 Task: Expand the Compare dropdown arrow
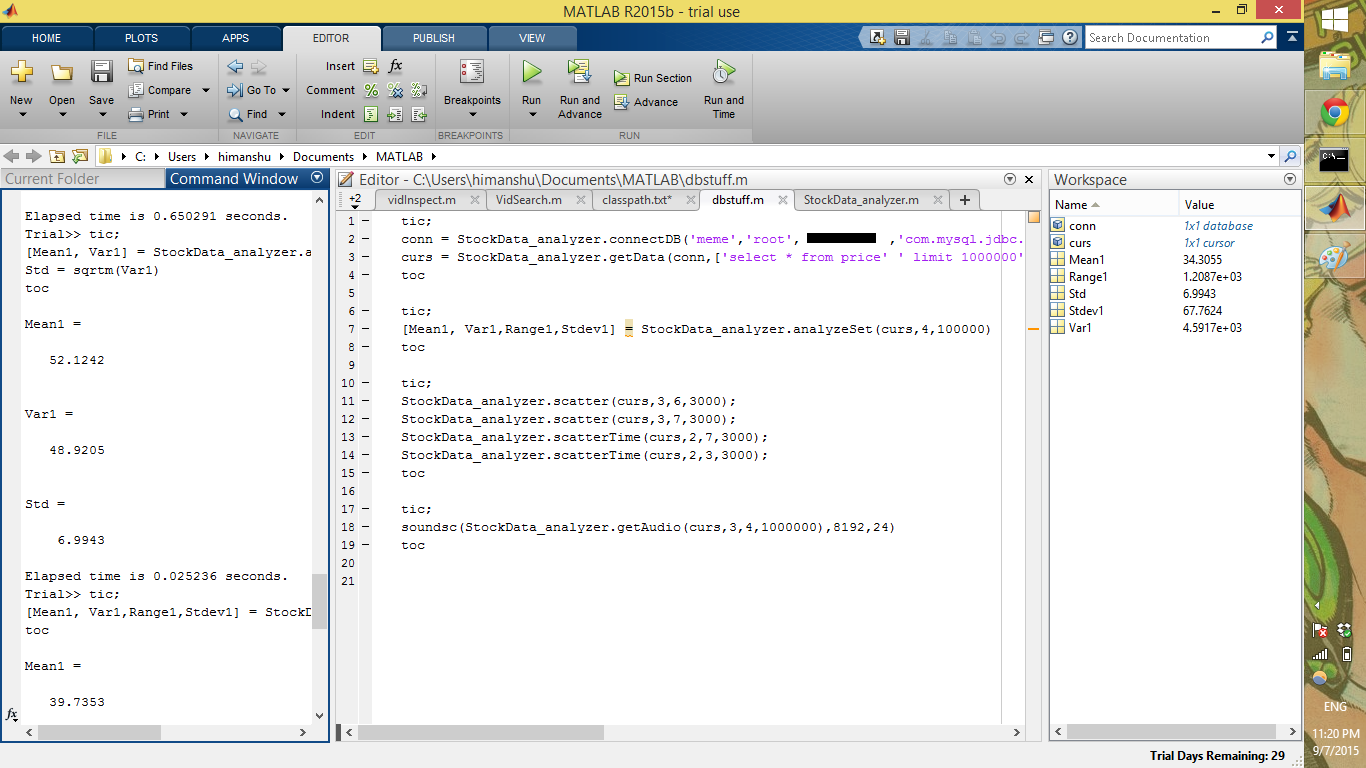(206, 90)
